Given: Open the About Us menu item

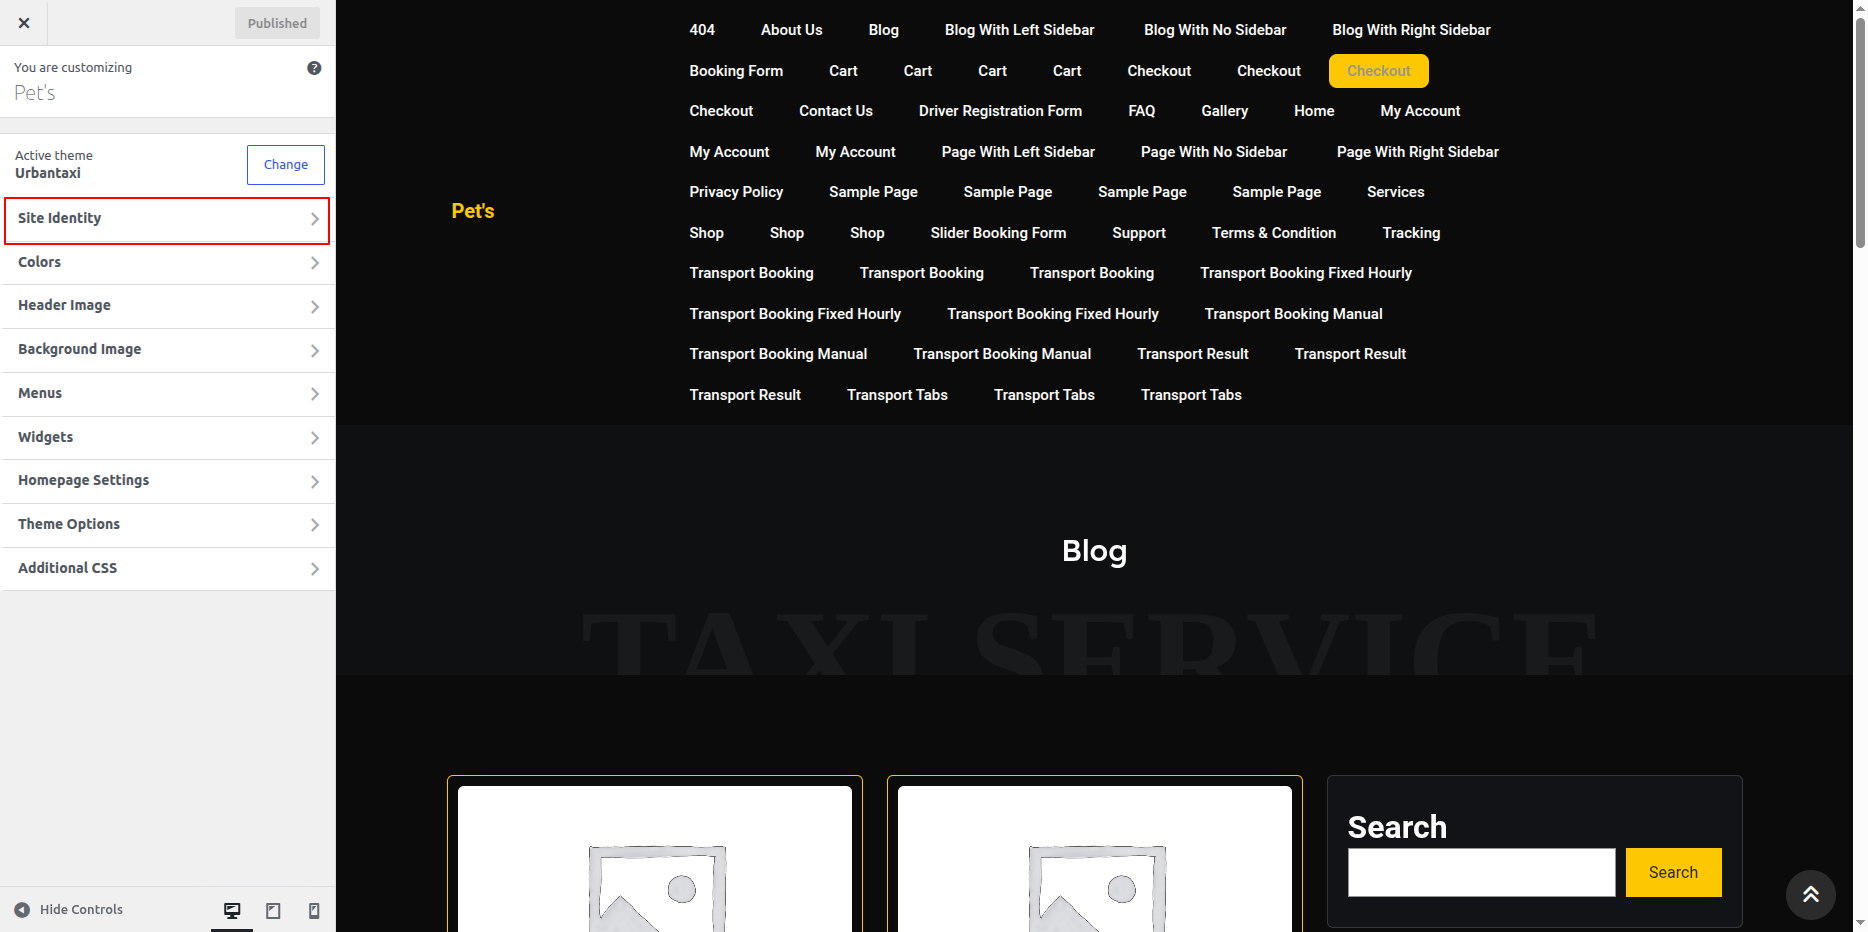Looking at the screenshot, I should tap(791, 30).
